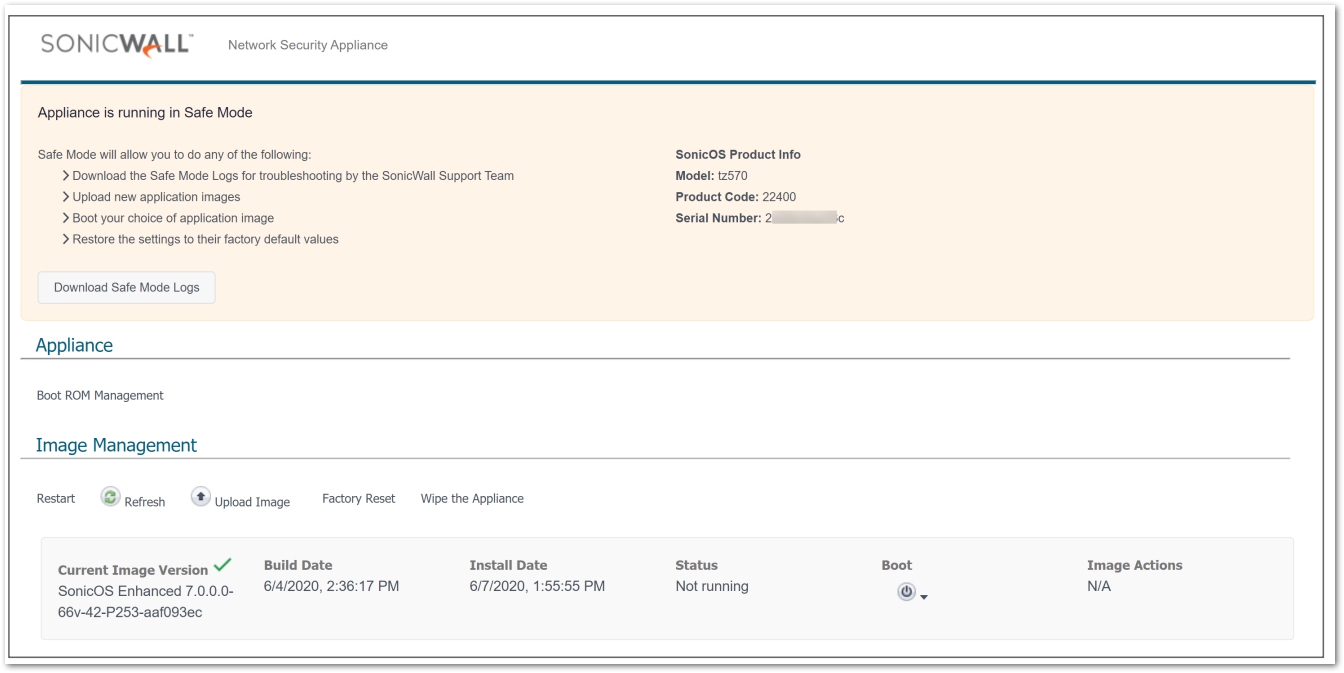The image size is (1344, 673).
Task: Click the green checkmark beside Current Image Version
Action: [223, 566]
